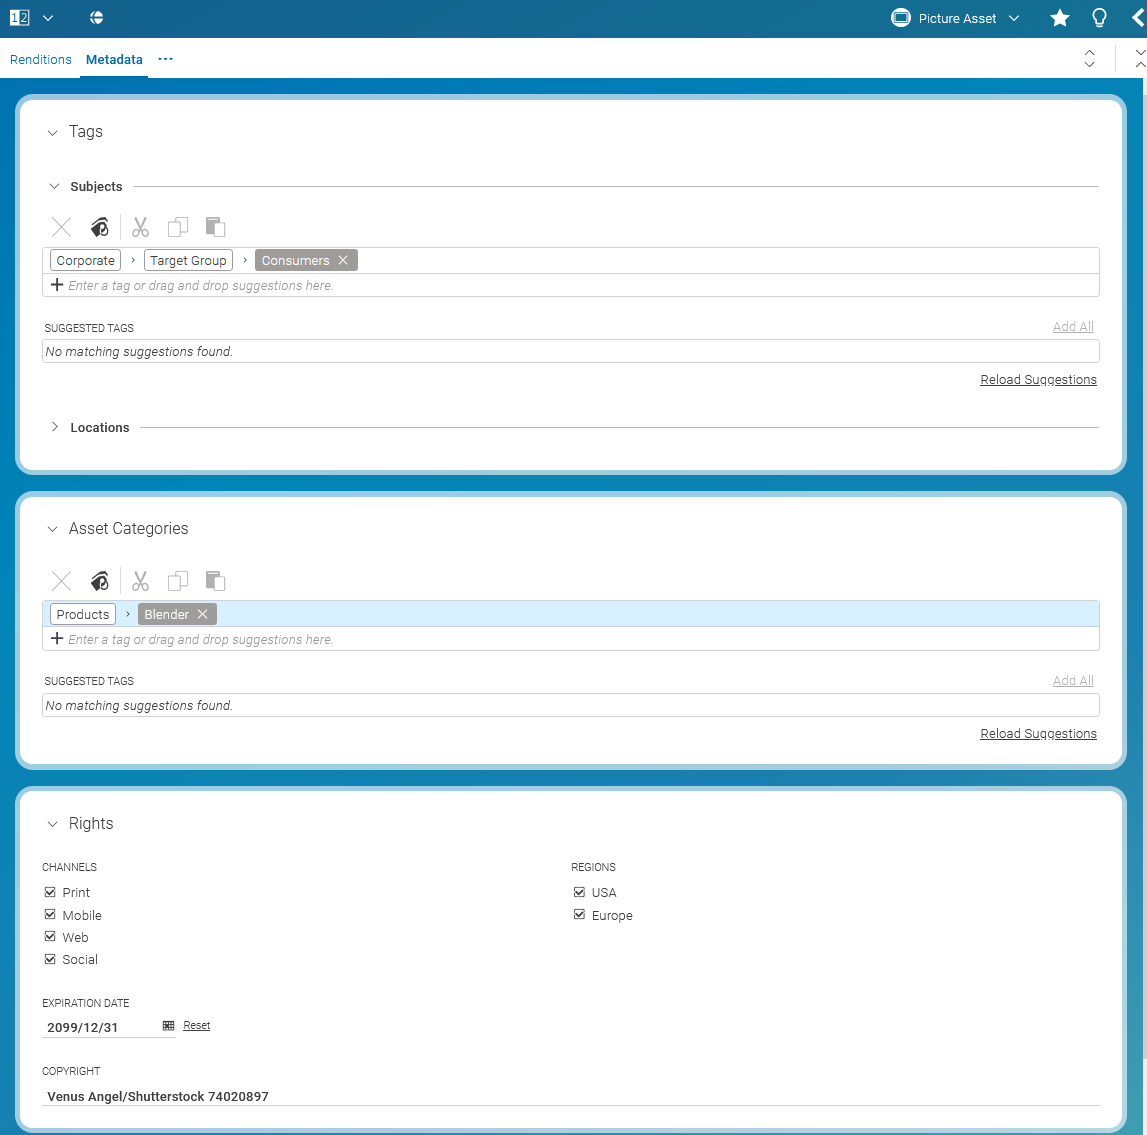Viewport: 1147px width, 1135px height.
Task: Expand the Locations section
Action: click(x=55, y=427)
